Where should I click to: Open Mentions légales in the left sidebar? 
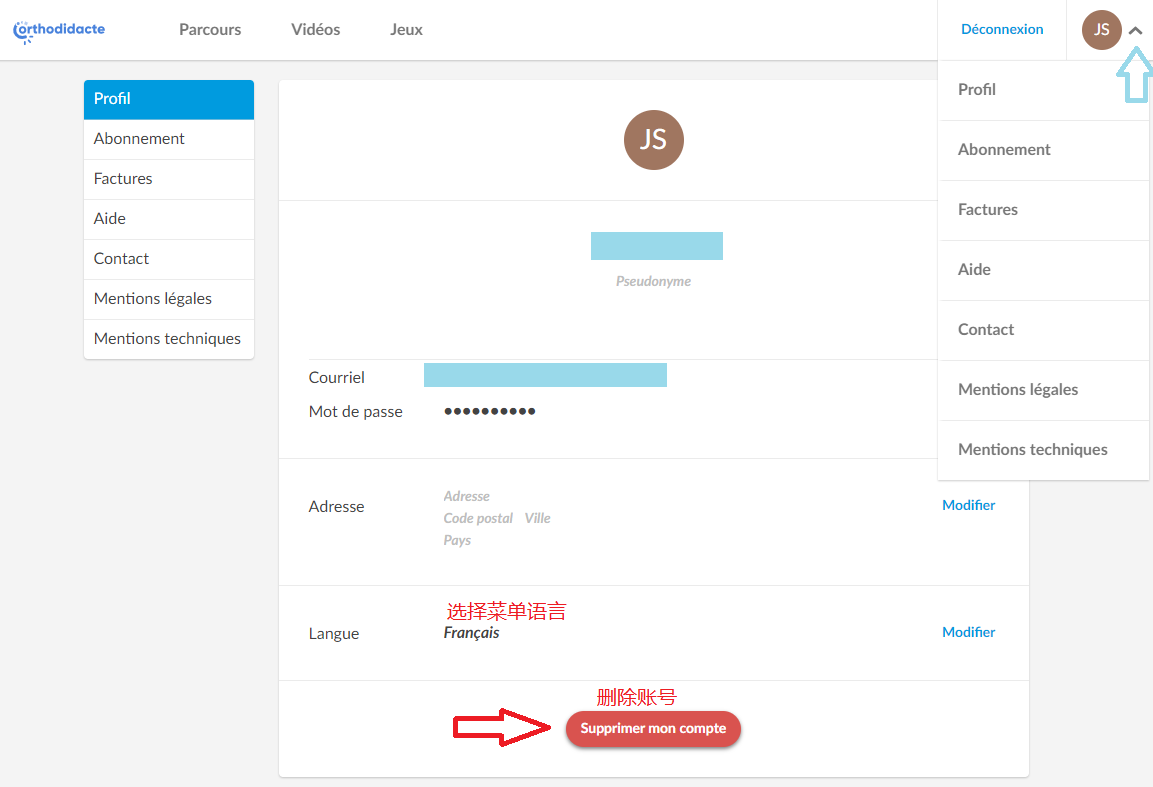pos(169,299)
